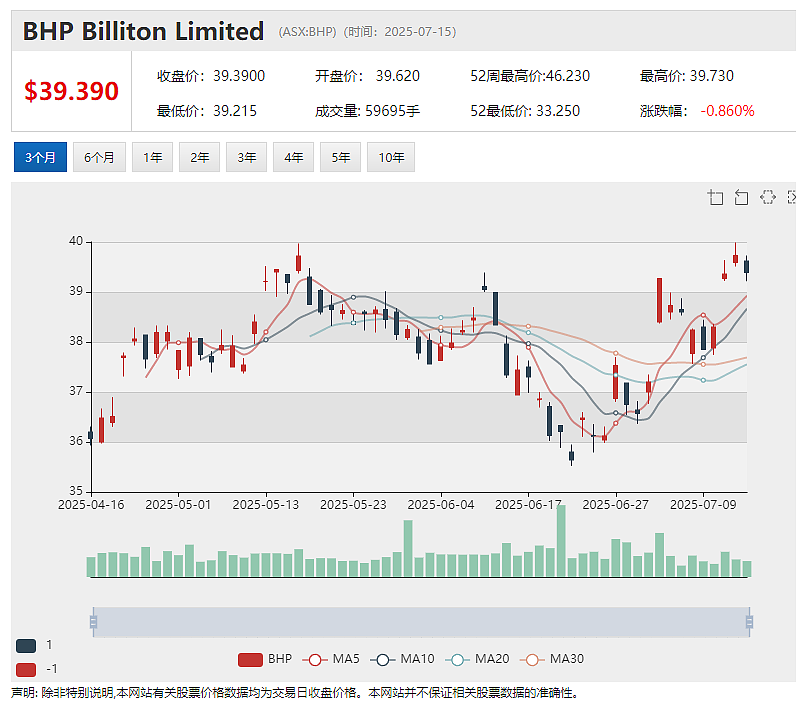
Task: Click the zoom reset (undo zoom) icon
Action: click(741, 197)
